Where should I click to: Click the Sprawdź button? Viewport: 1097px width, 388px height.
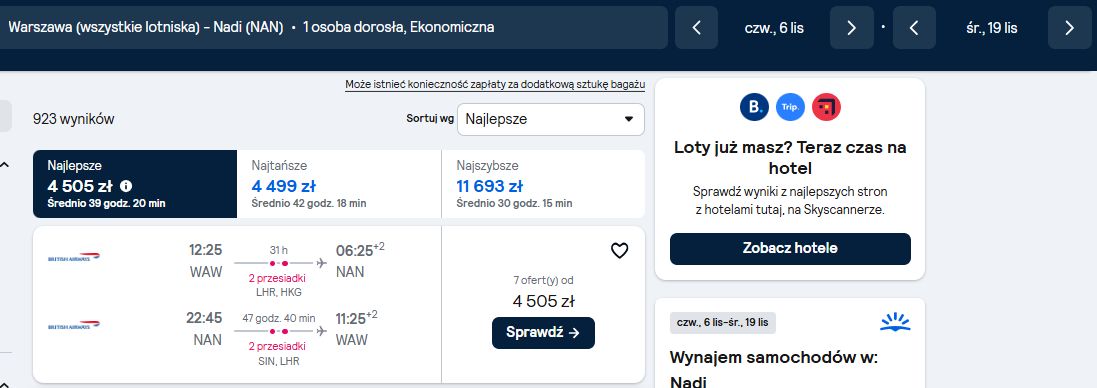coord(543,333)
